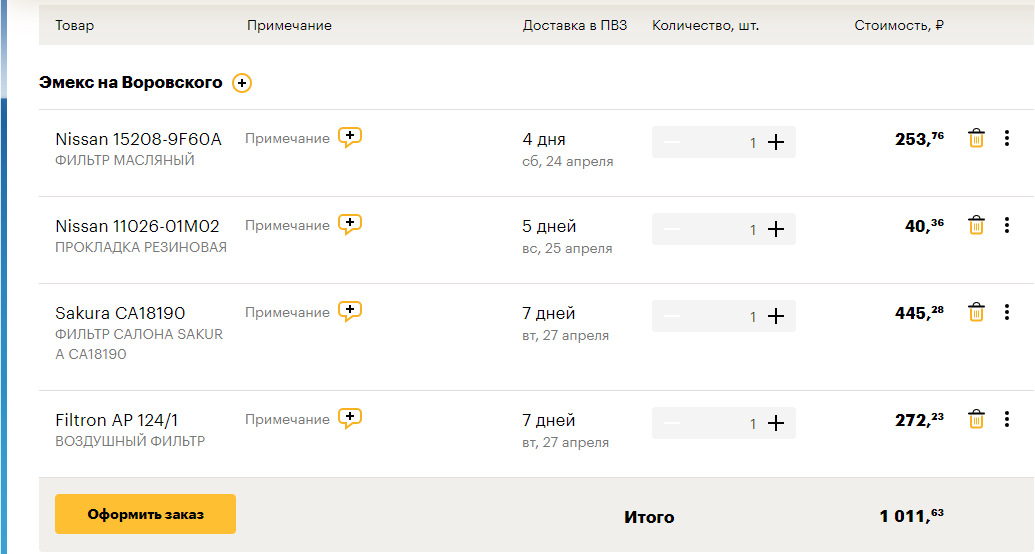Add a note to Nissan 15208-9F60A
The image size is (1035, 554).
[x=349, y=138]
